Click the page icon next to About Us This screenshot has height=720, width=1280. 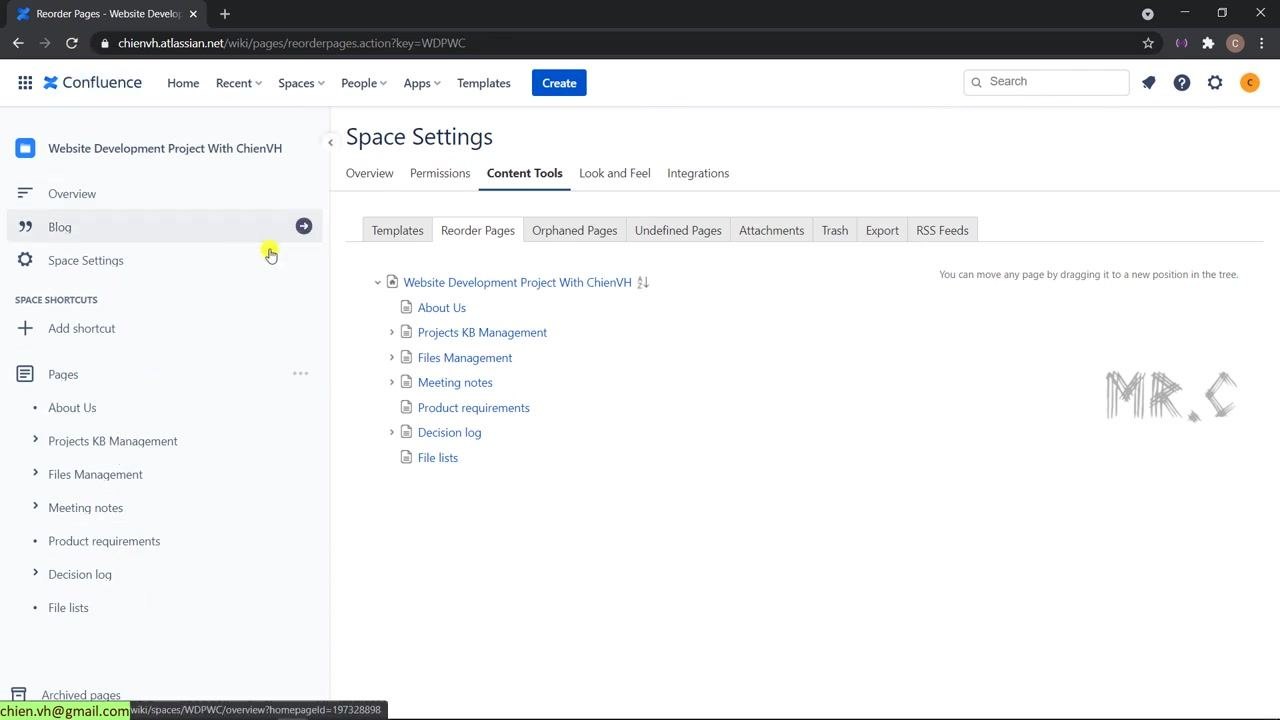click(x=406, y=307)
